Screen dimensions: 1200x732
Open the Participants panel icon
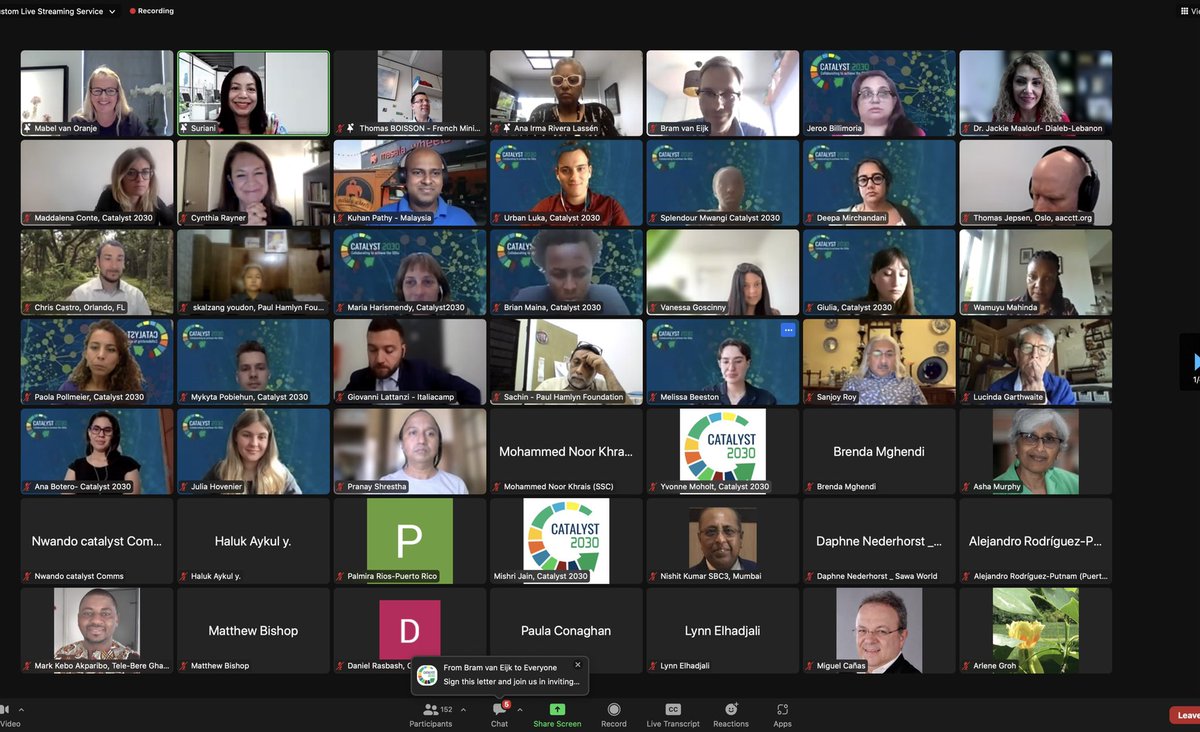click(431, 709)
